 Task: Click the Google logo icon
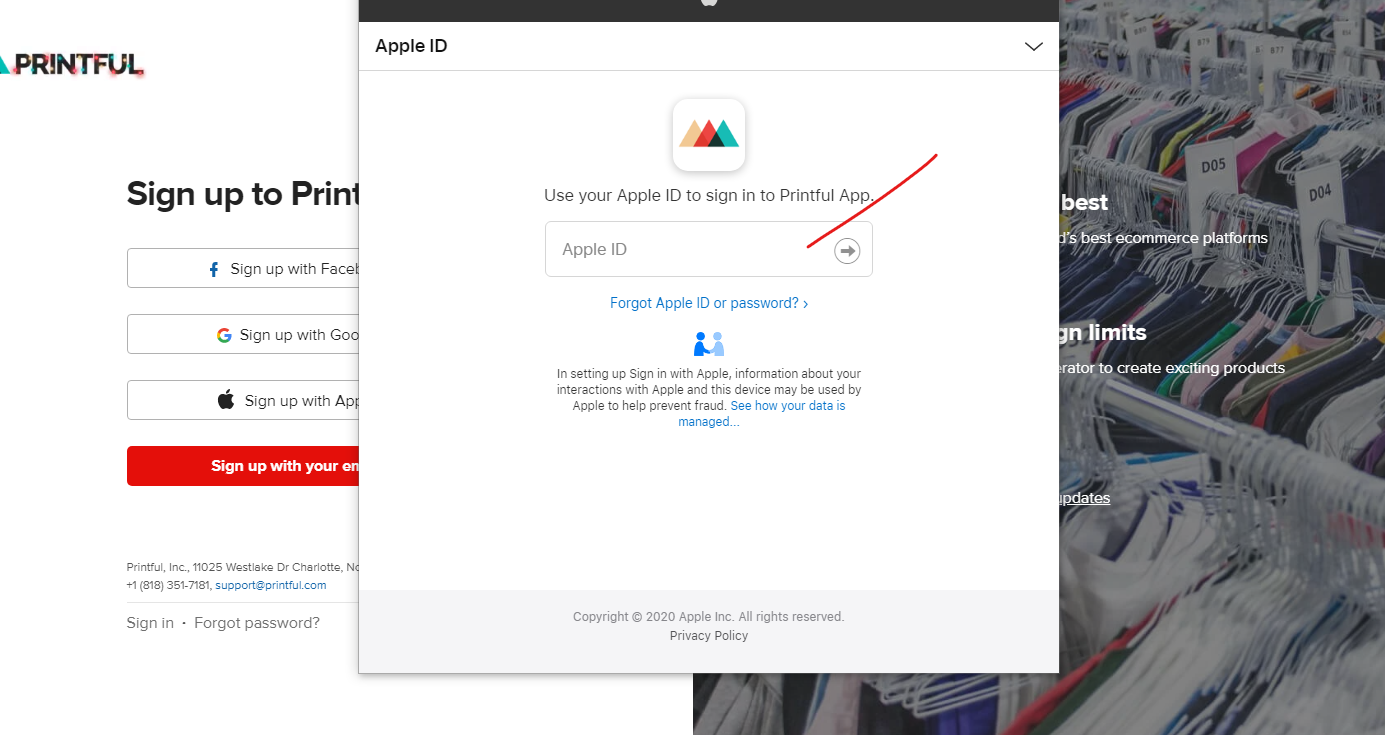point(224,335)
